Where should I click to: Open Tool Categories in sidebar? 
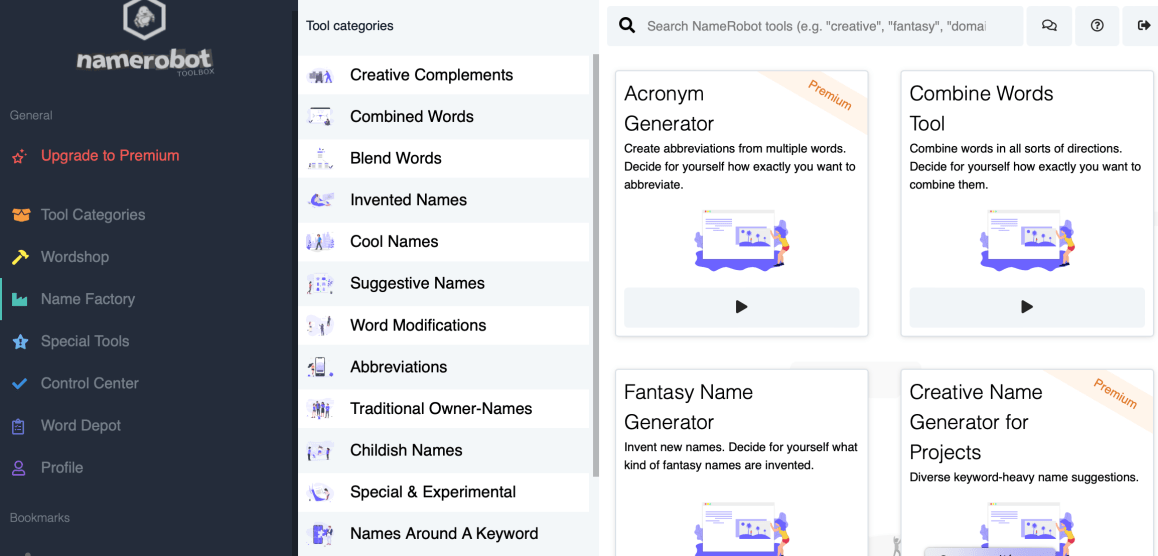coord(92,215)
